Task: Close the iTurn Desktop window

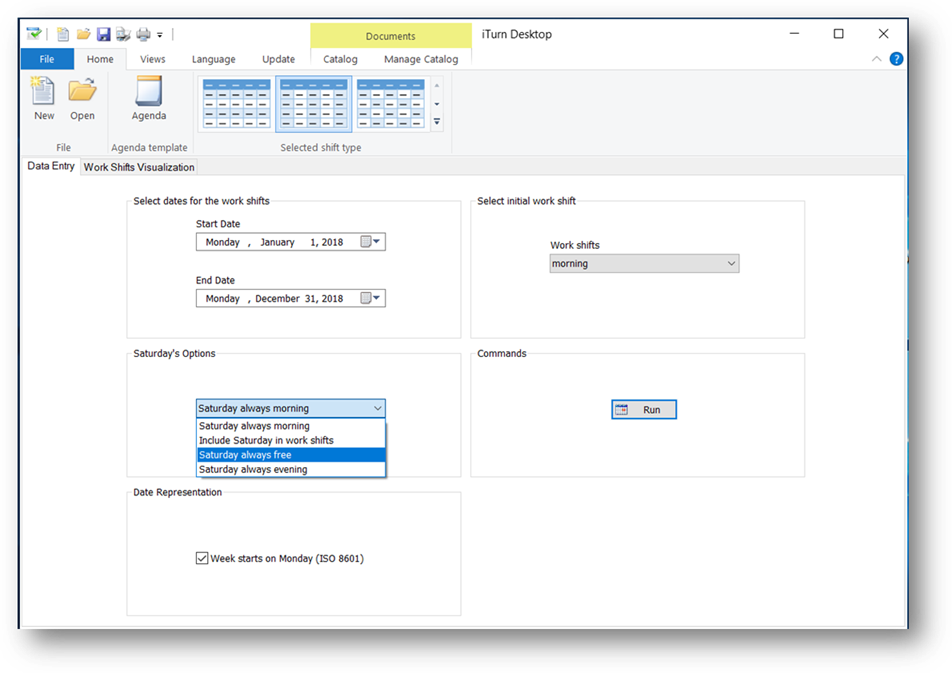Action: [883, 34]
